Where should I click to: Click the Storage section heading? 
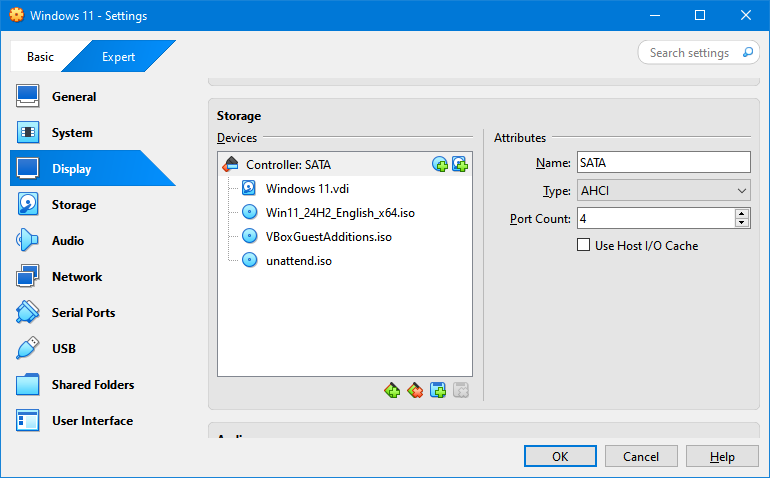pos(239,115)
